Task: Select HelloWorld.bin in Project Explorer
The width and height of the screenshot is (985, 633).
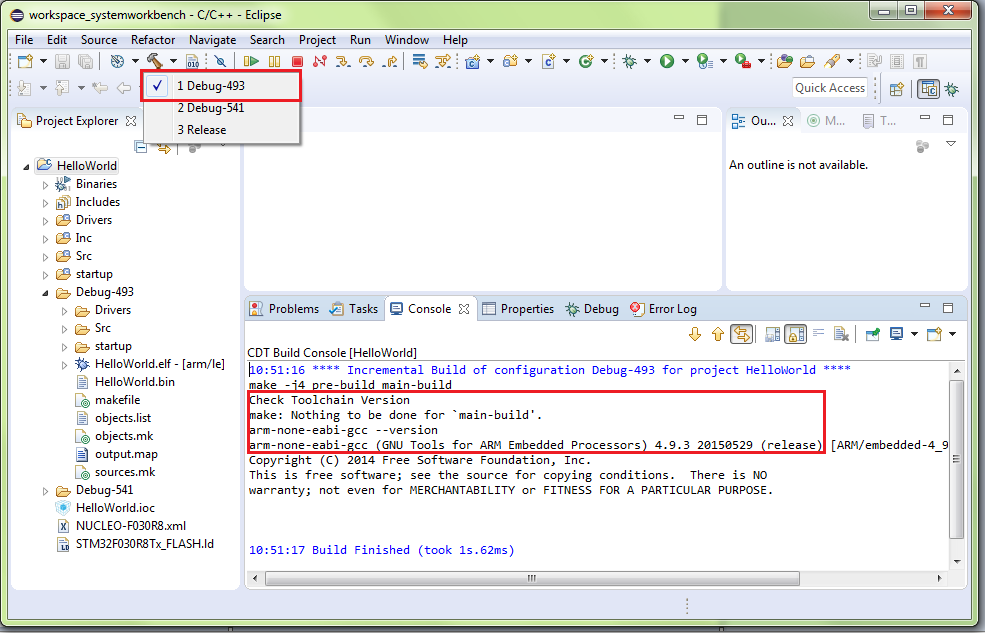Action: coord(126,382)
